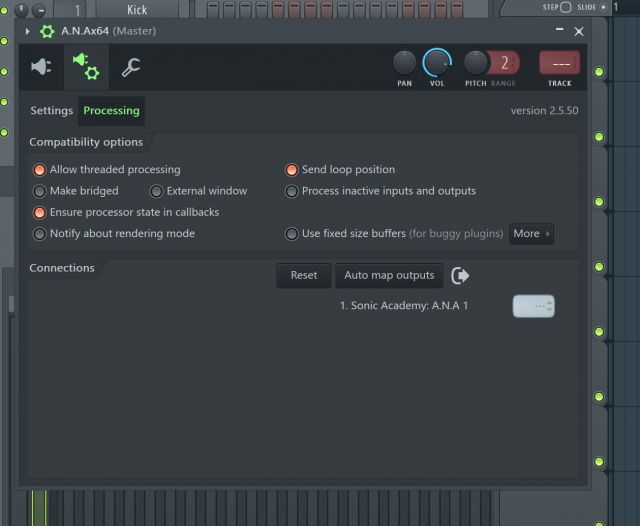Enable Process inactive inputs and outputs

[380, 191]
